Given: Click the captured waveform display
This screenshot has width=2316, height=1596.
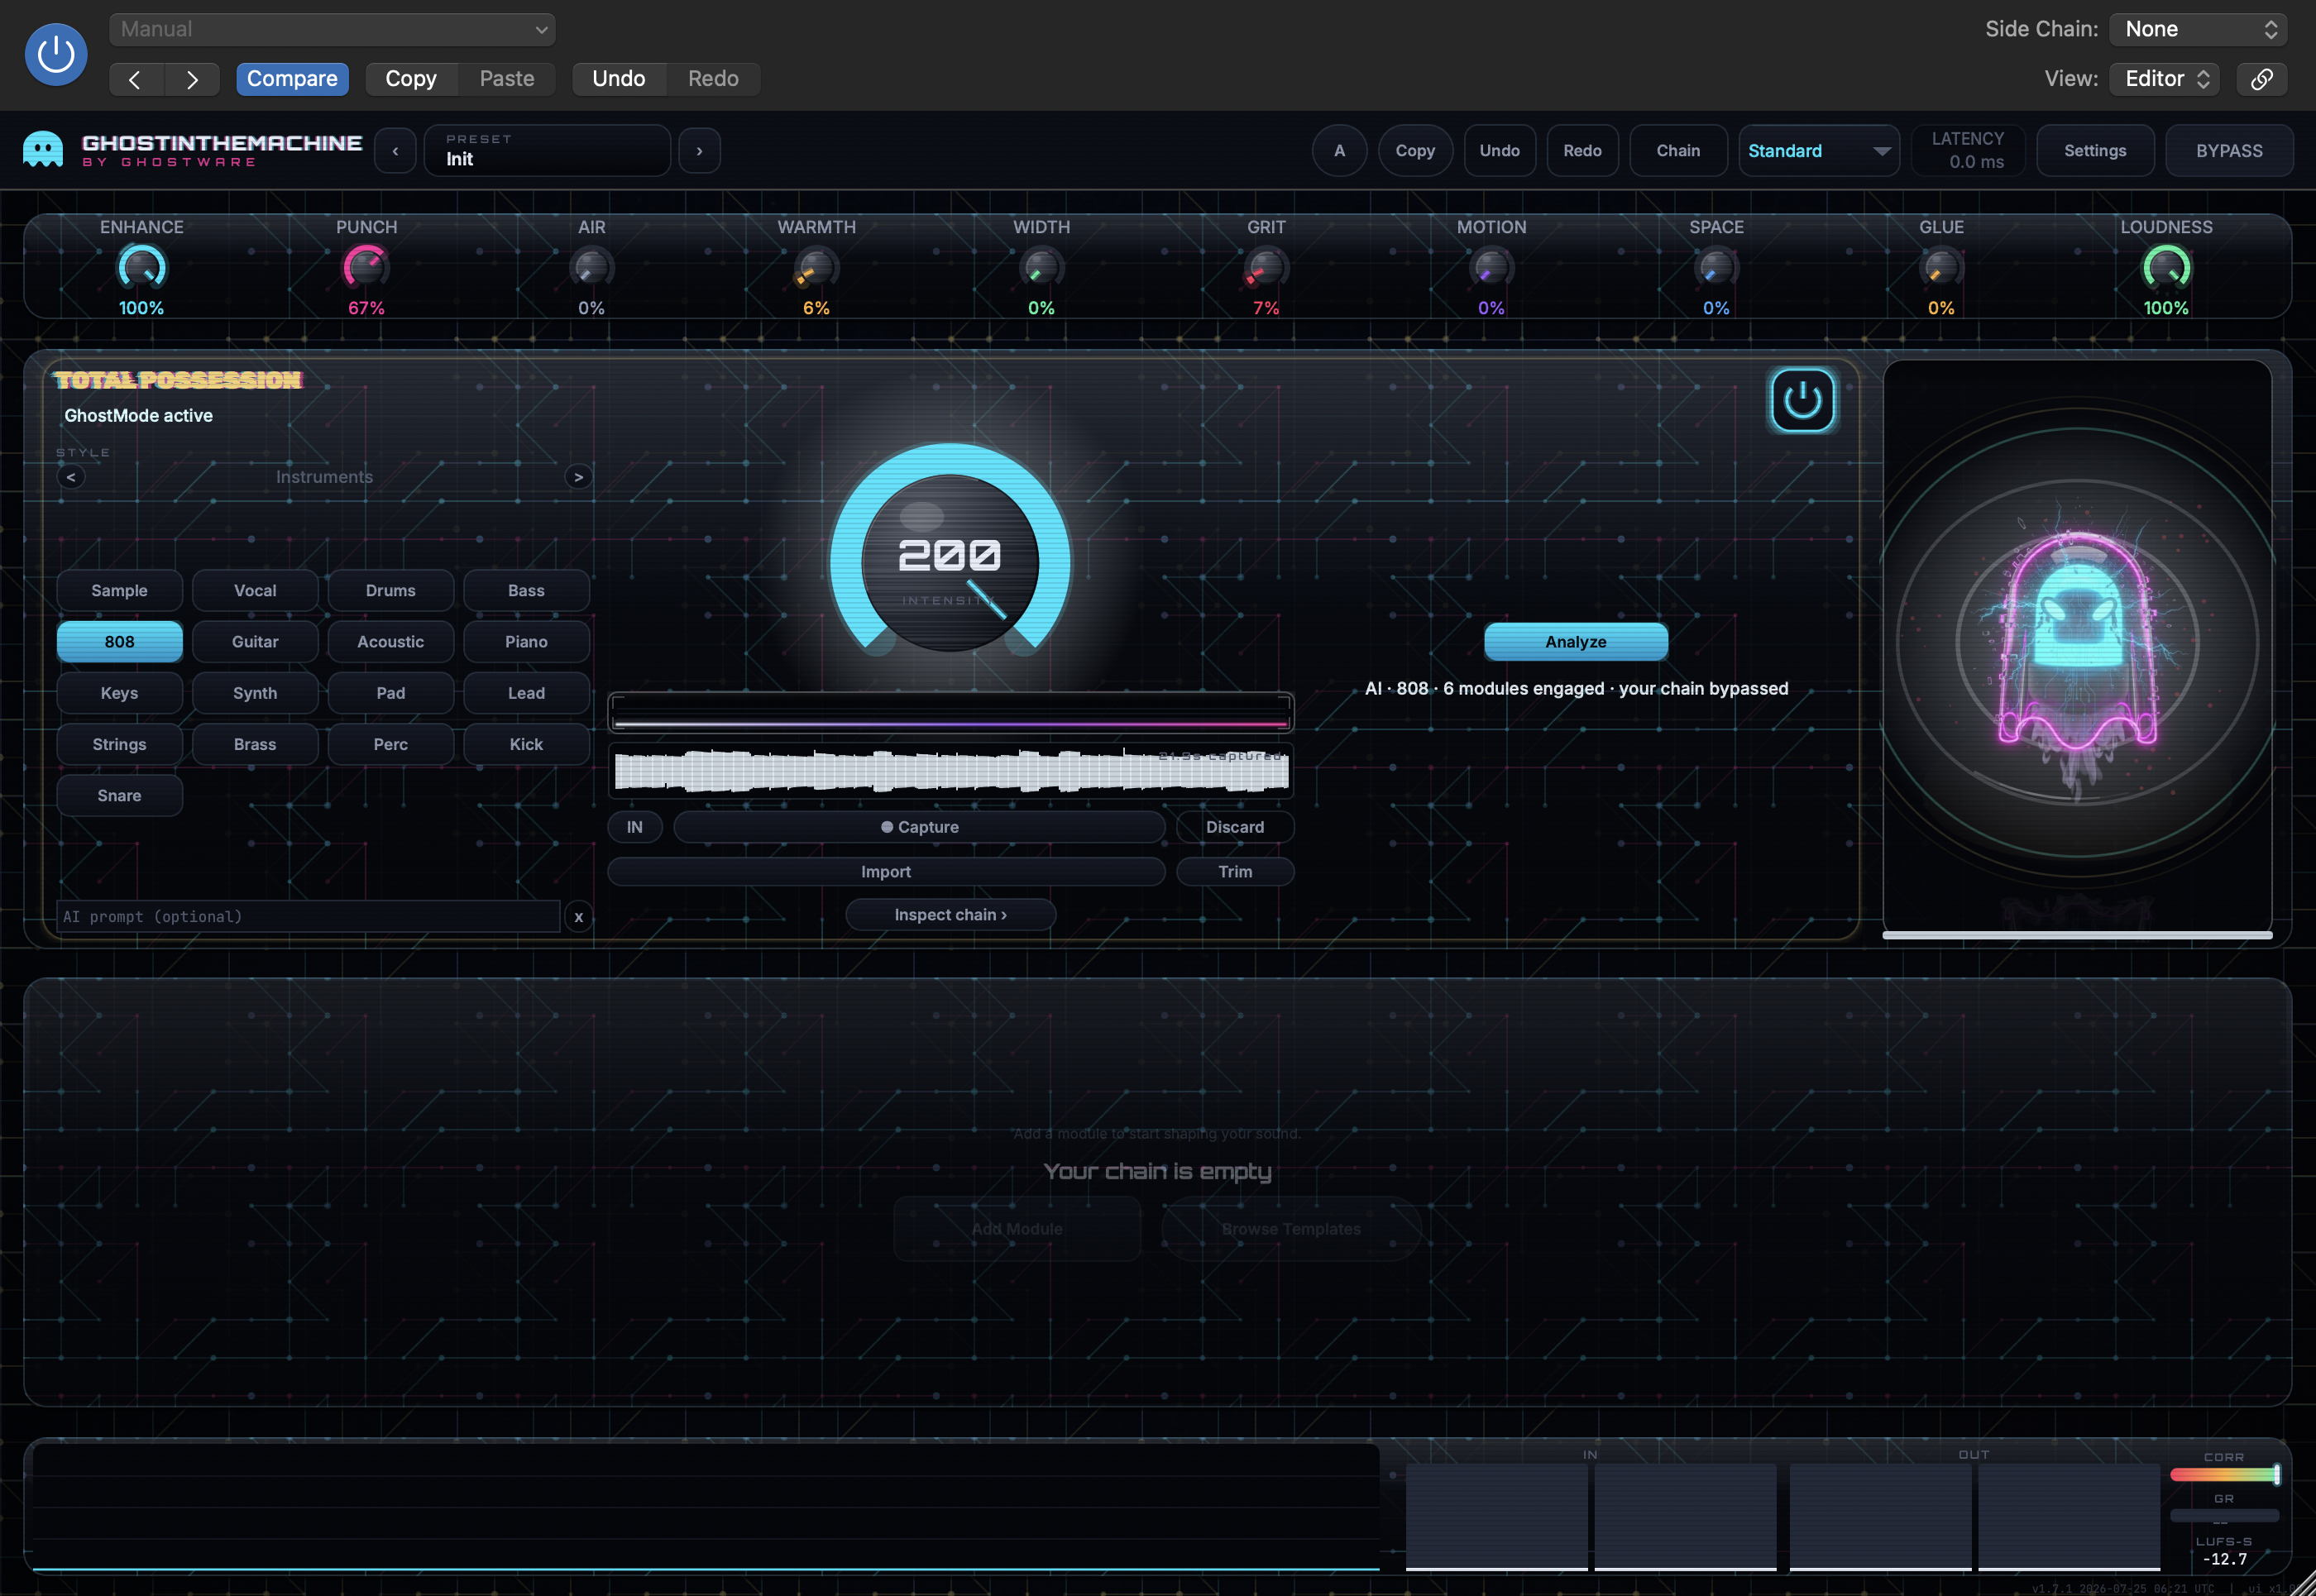Looking at the screenshot, I should (x=951, y=771).
